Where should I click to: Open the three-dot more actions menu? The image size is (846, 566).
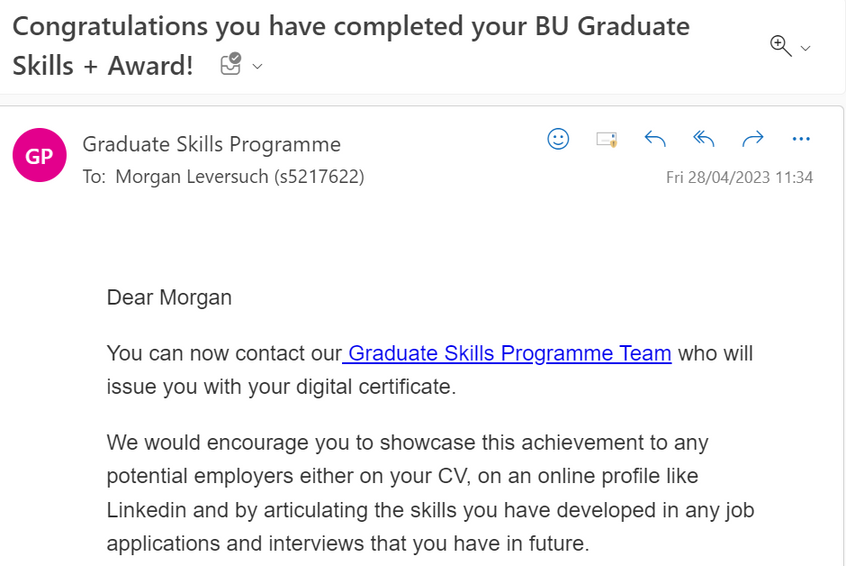pyautogui.click(x=801, y=139)
